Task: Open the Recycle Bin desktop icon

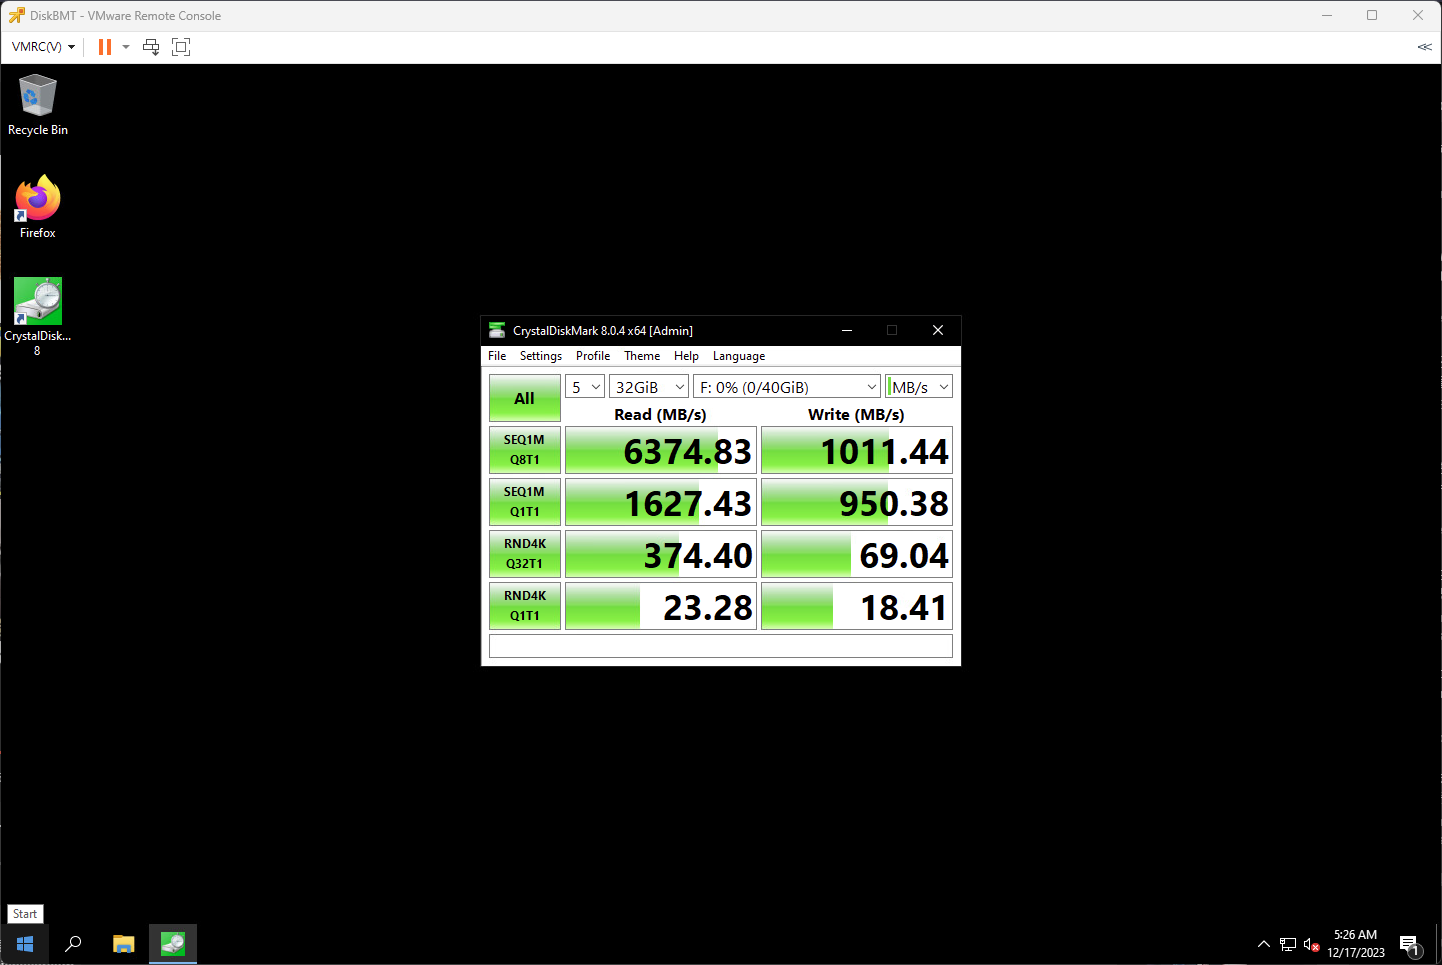Action: point(38,104)
